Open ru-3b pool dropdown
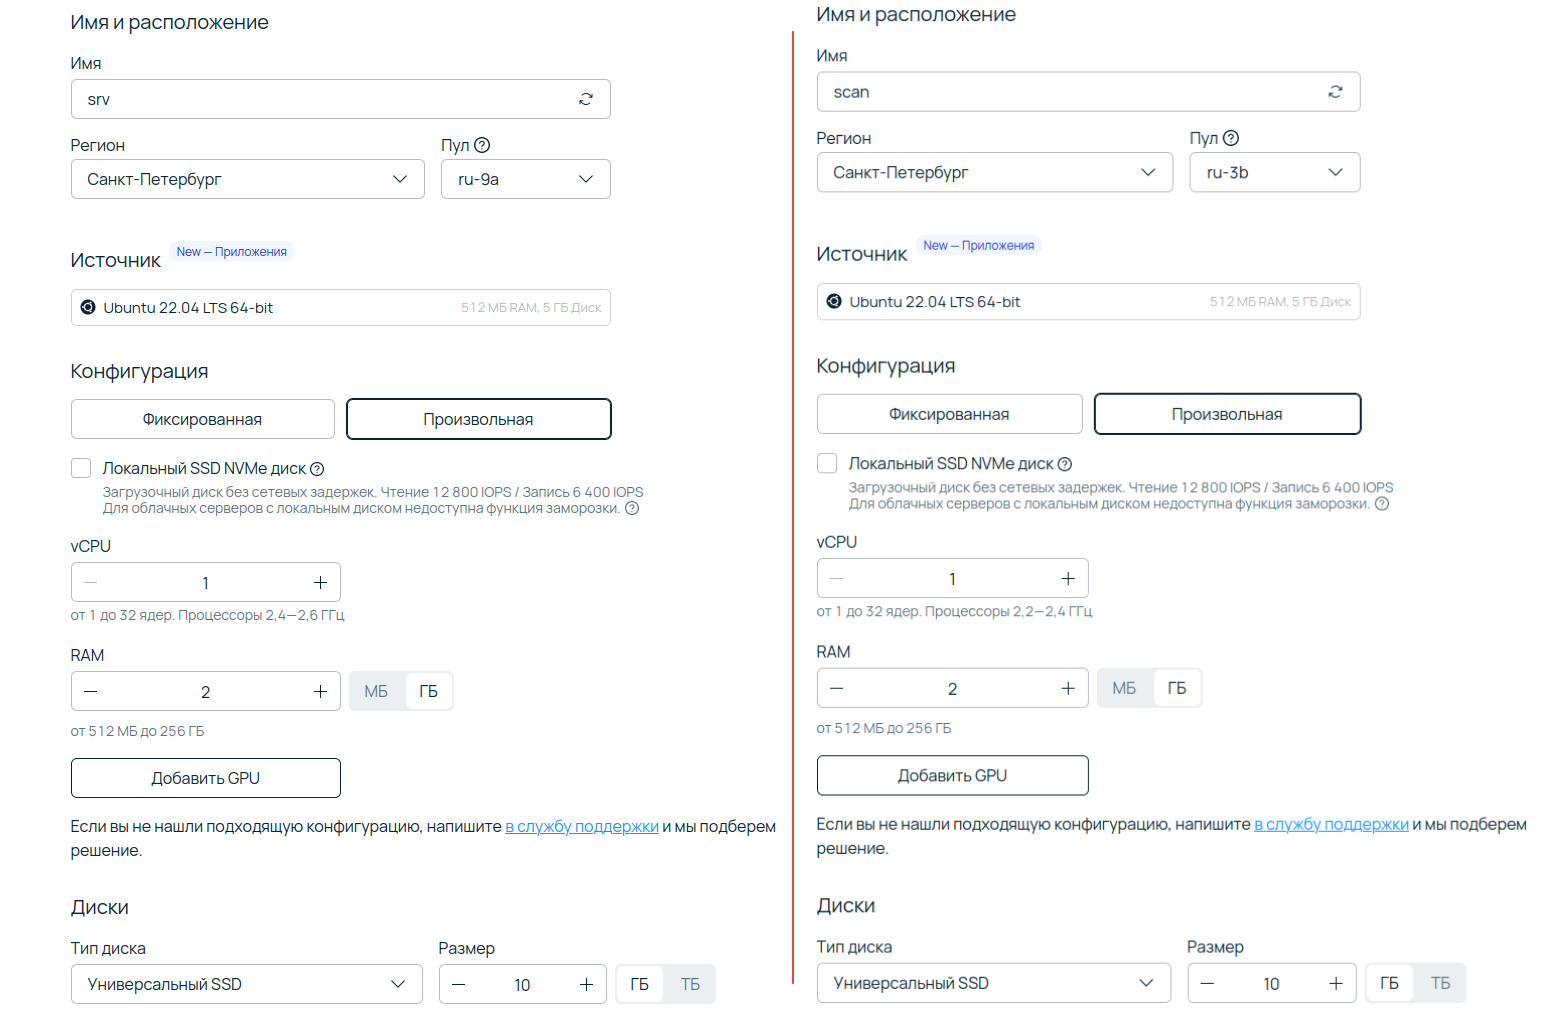 [1275, 172]
